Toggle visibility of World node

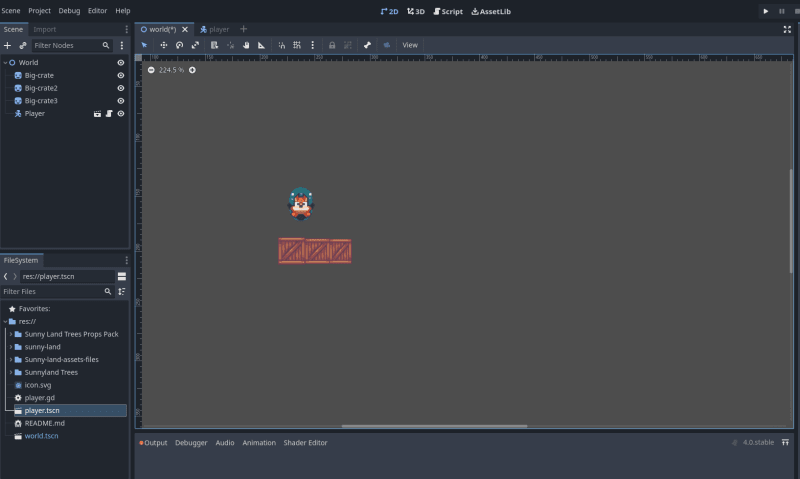[x=121, y=62]
